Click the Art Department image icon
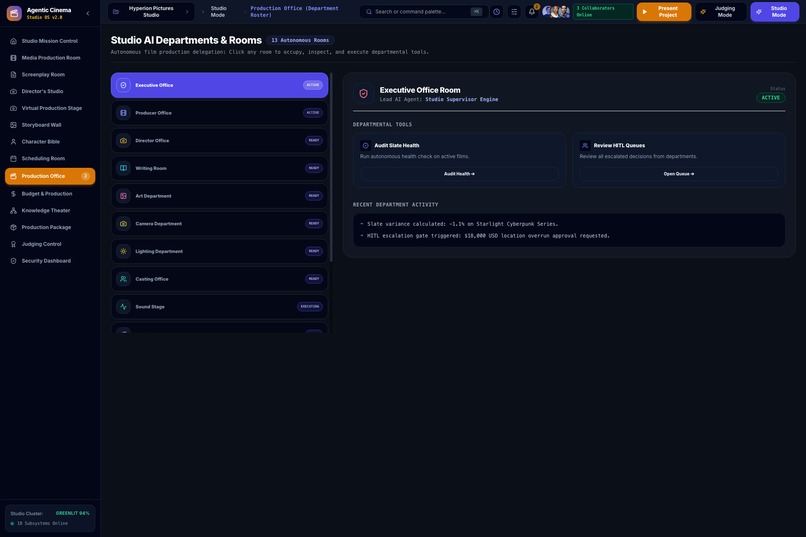This screenshot has width=806, height=537. pyautogui.click(x=123, y=196)
